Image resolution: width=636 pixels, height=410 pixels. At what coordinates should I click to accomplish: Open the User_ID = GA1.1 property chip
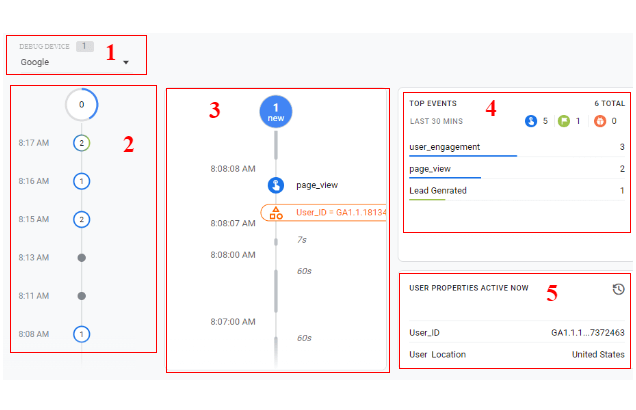[x=323, y=213]
